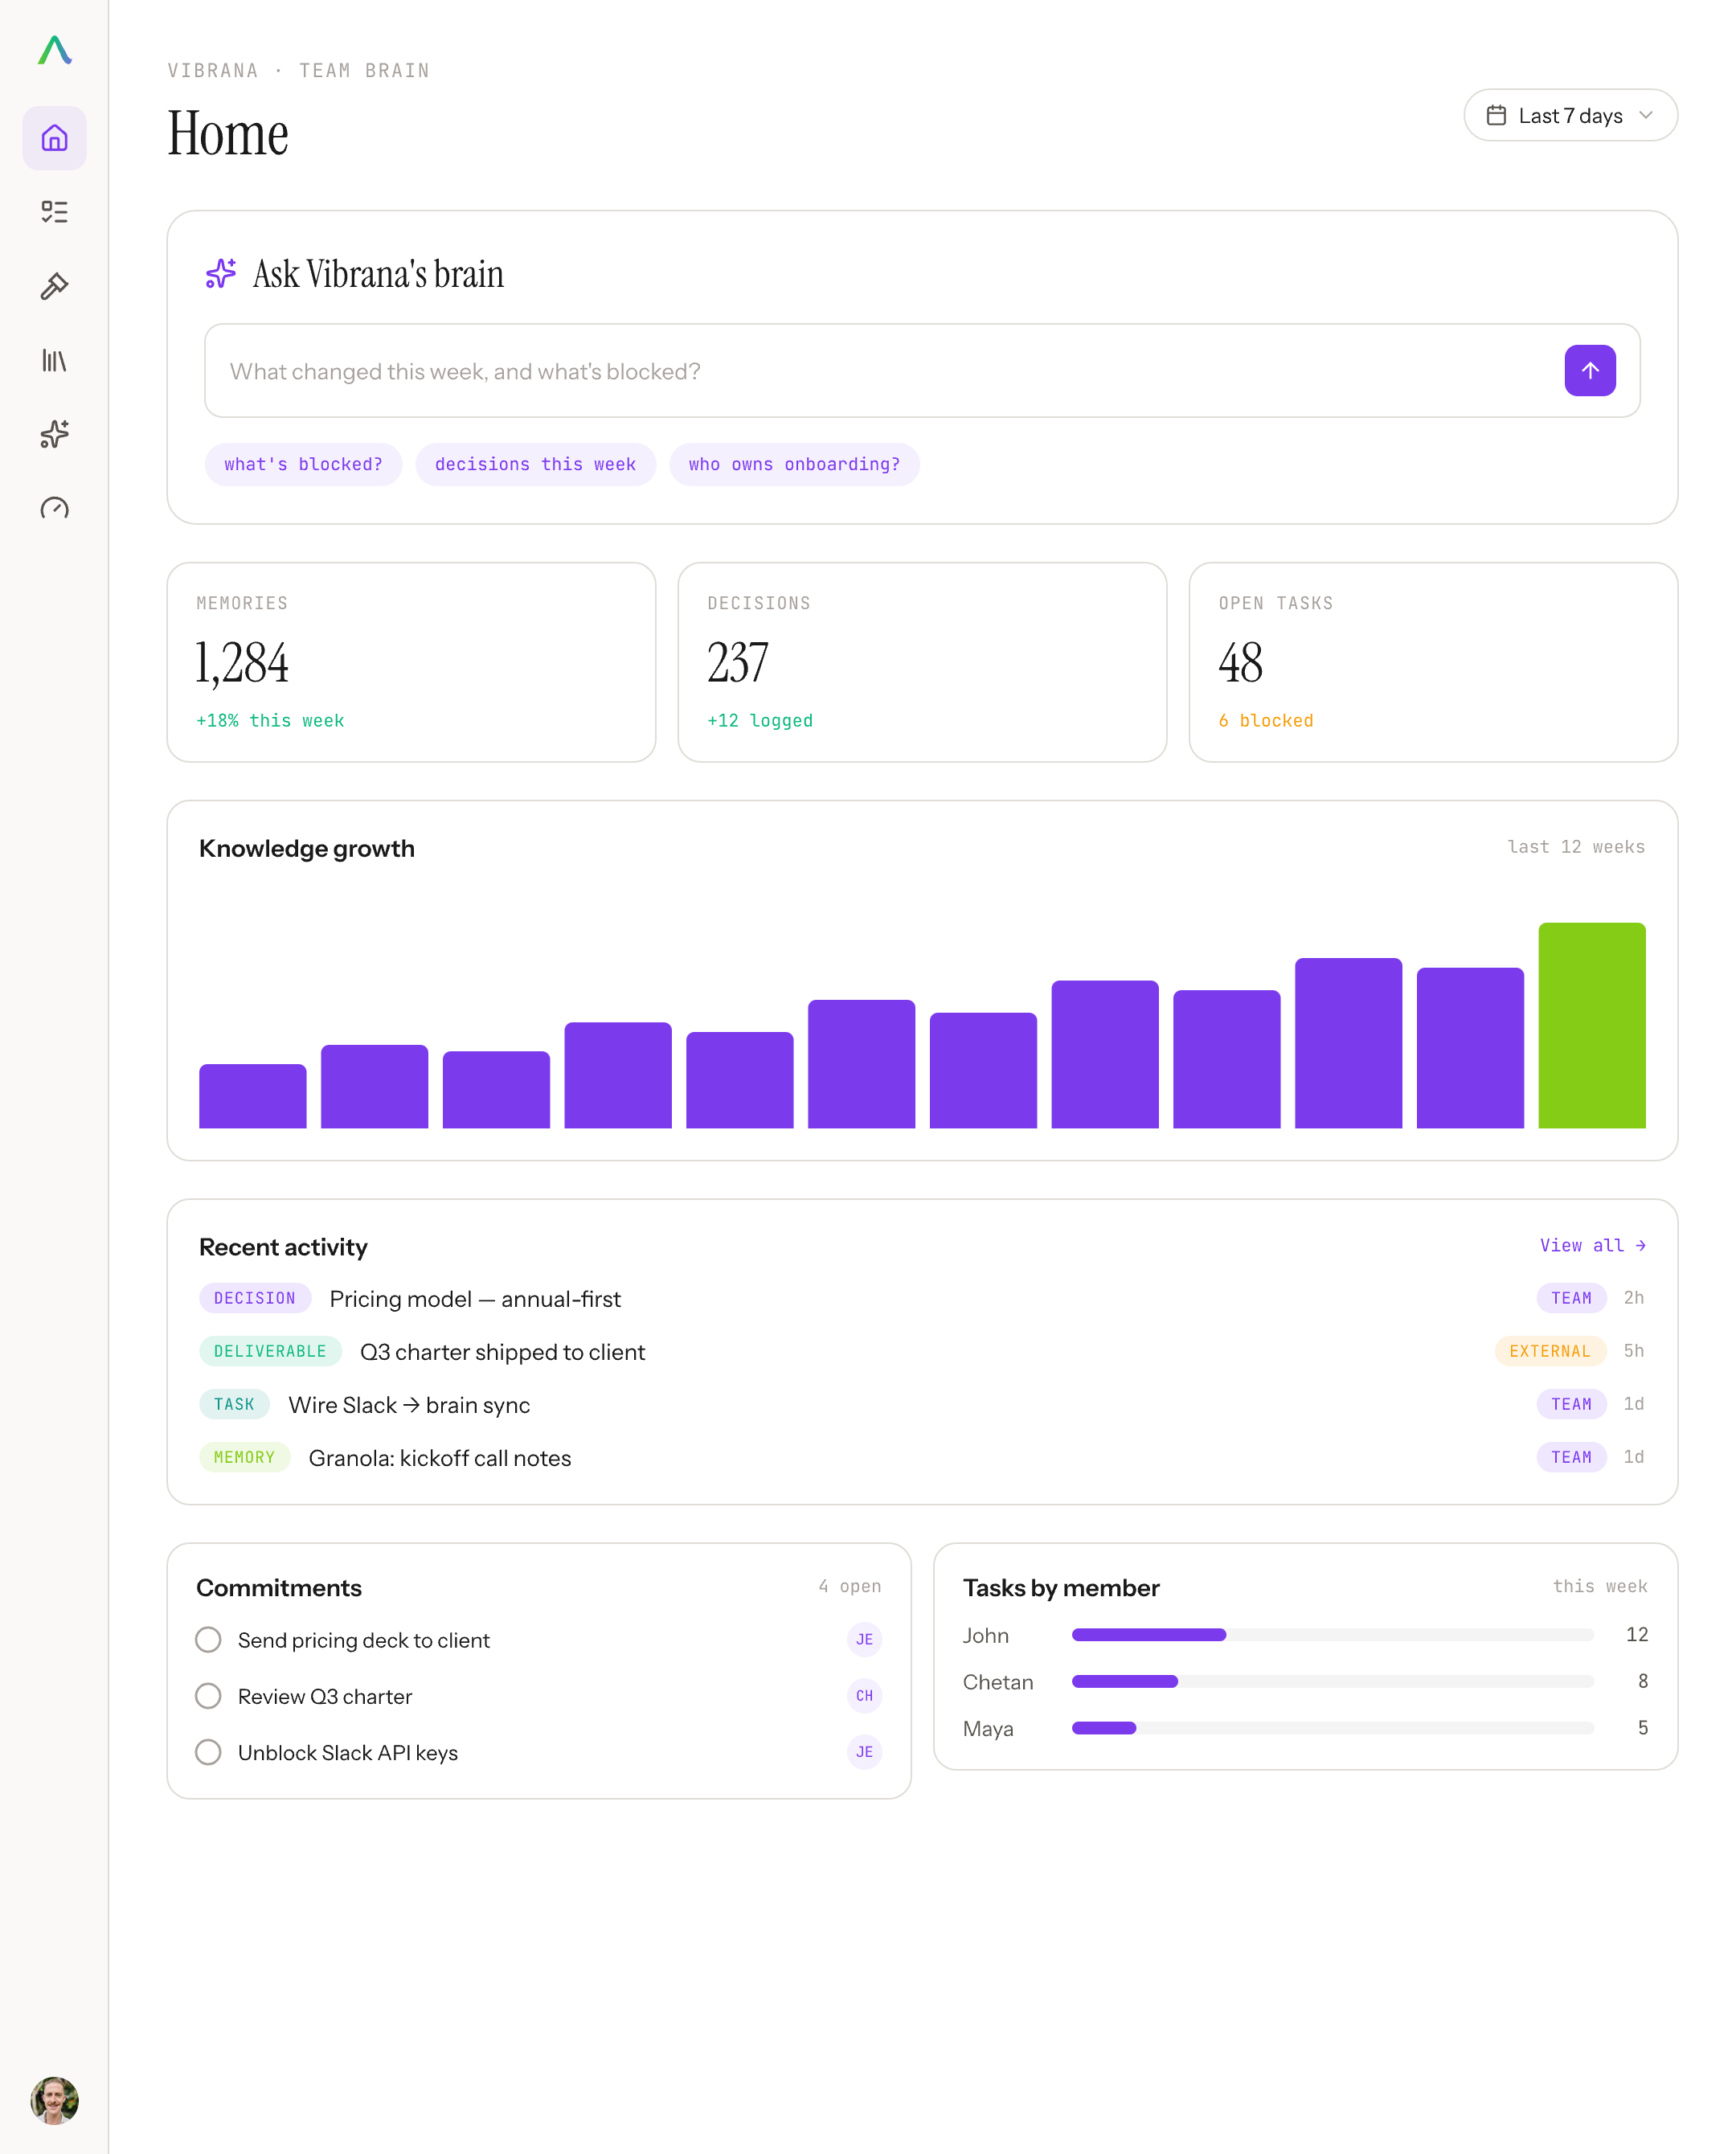This screenshot has width=1736, height=2154.
Task: Submit the question with the arrow button
Action: pyautogui.click(x=1590, y=371)
